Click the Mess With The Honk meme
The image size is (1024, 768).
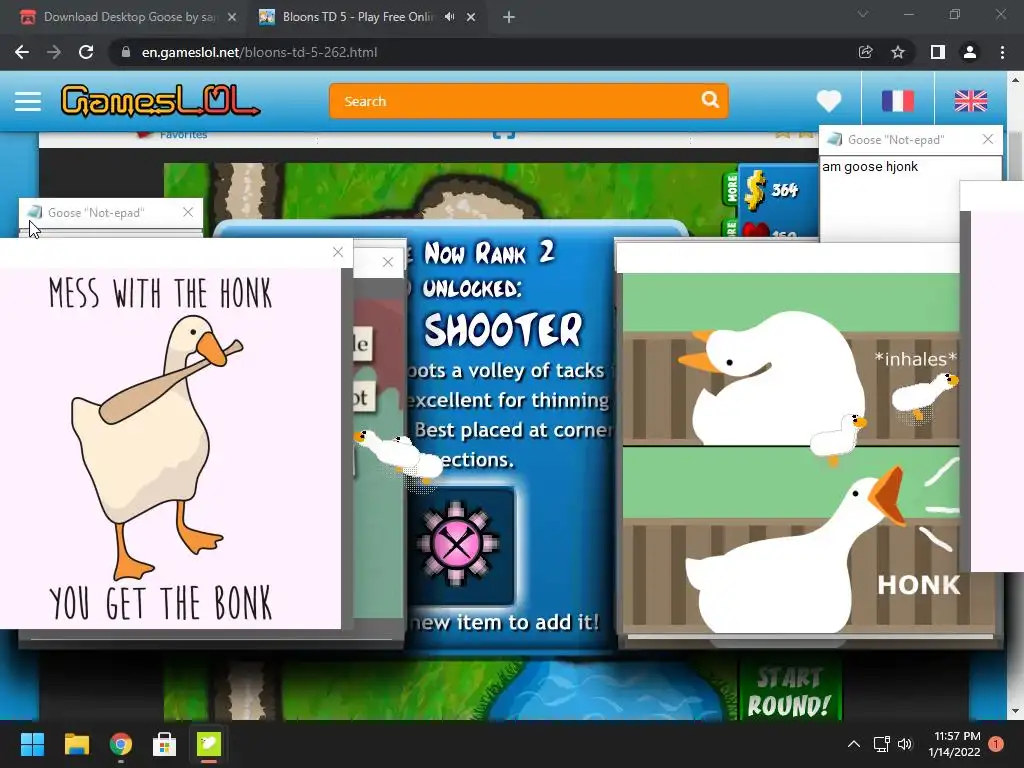[170, 448]
